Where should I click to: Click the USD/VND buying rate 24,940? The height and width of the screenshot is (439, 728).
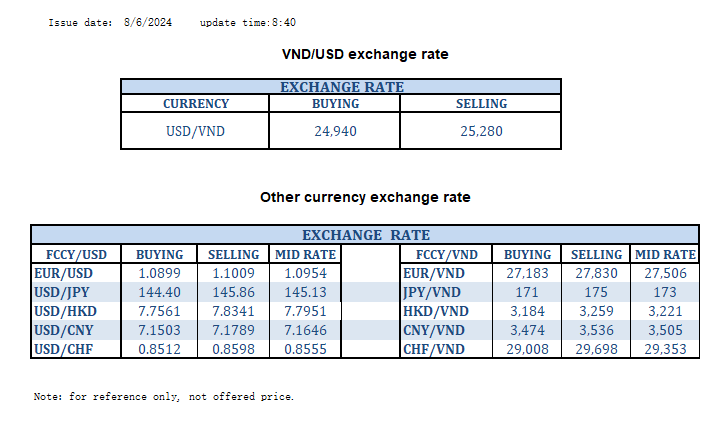[336, 130]
